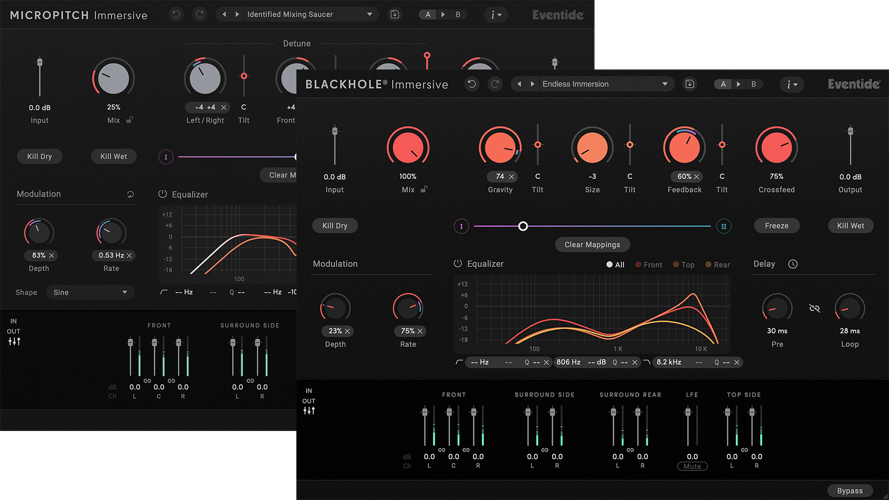Toggle the Blackhole Equalizer power button

458,264
